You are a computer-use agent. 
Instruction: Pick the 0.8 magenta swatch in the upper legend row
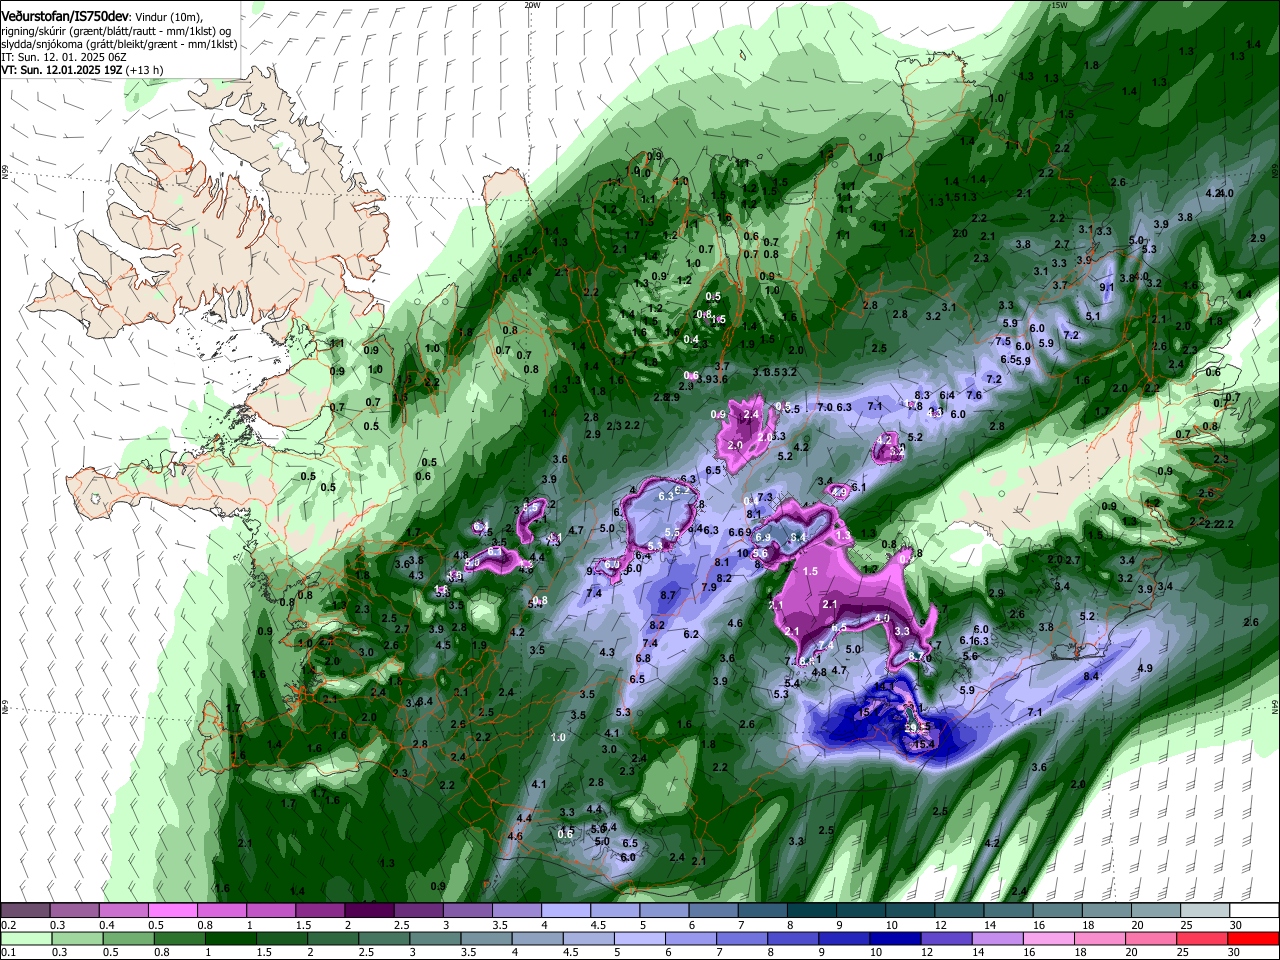222,910
